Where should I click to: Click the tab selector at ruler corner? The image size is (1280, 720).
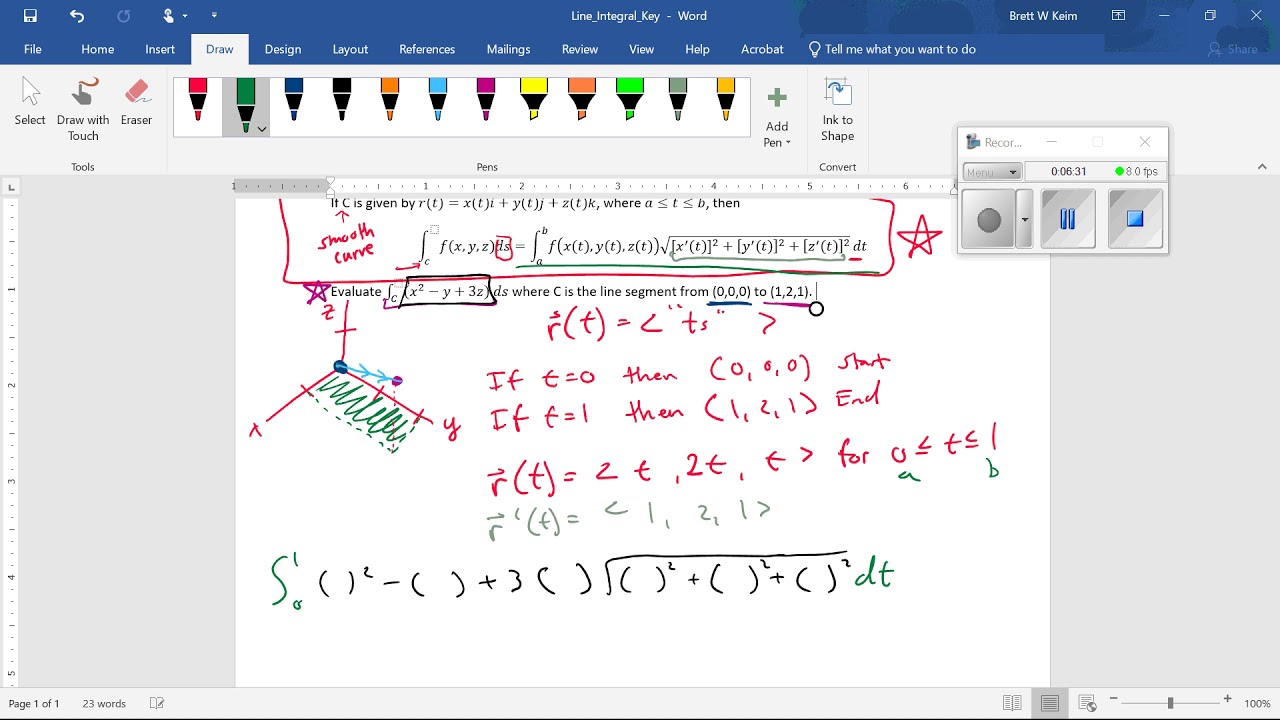pos(11,186)
